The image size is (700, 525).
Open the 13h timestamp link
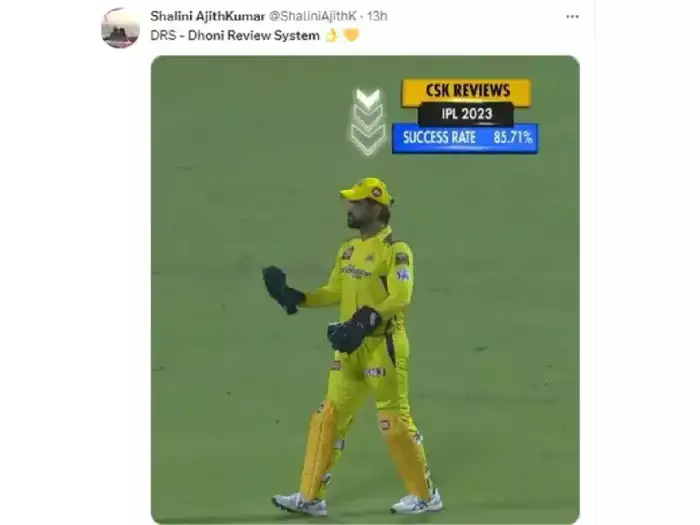coord(377,16)
